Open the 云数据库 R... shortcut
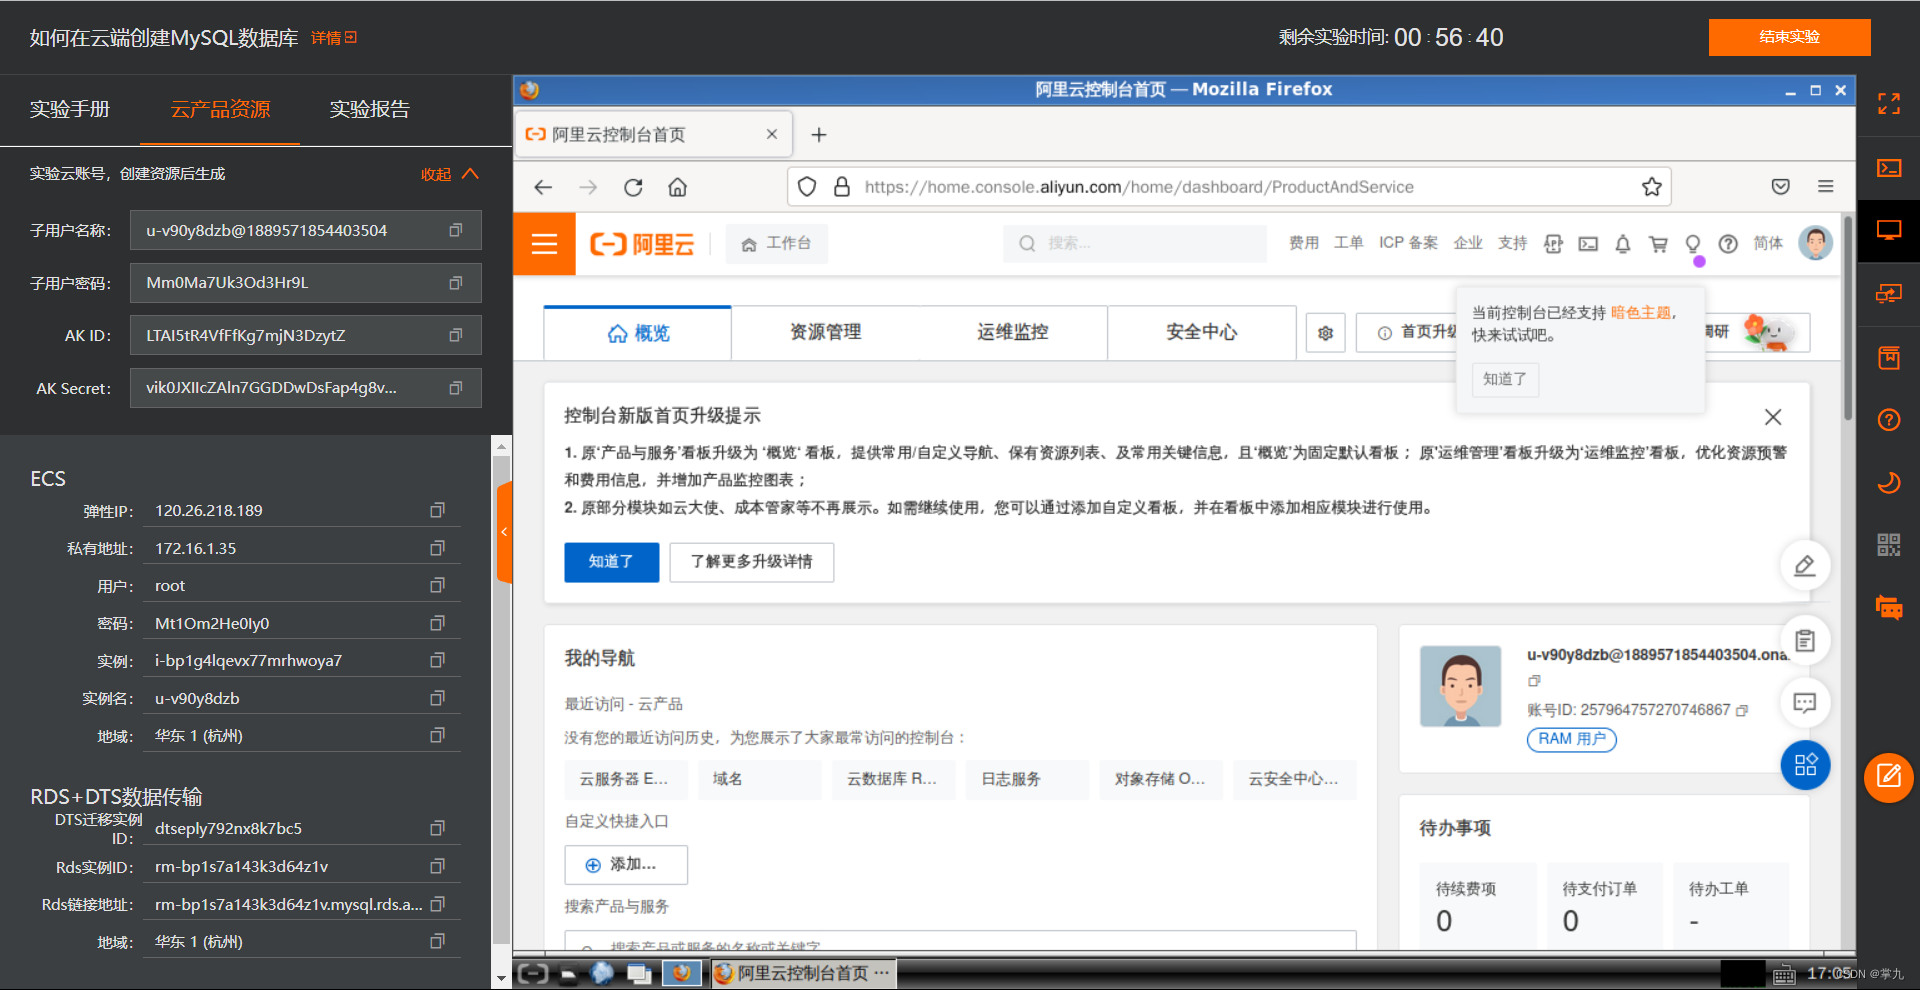Viewport: 1920px width, 990px height. point(893,779)
